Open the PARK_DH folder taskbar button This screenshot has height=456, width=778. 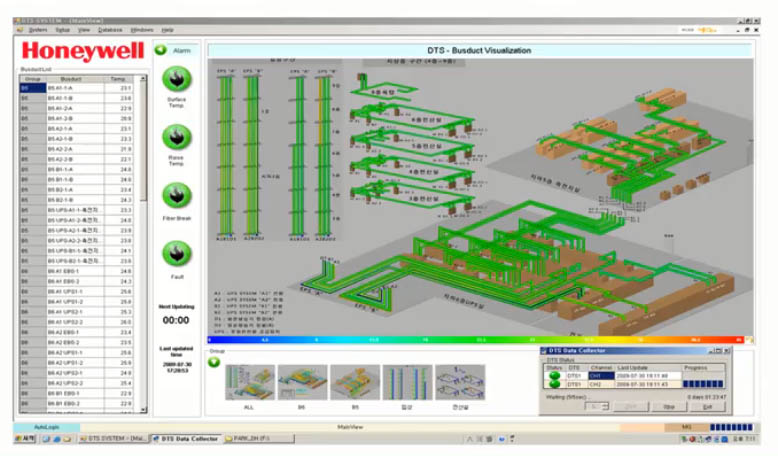(x=258, y=439)
